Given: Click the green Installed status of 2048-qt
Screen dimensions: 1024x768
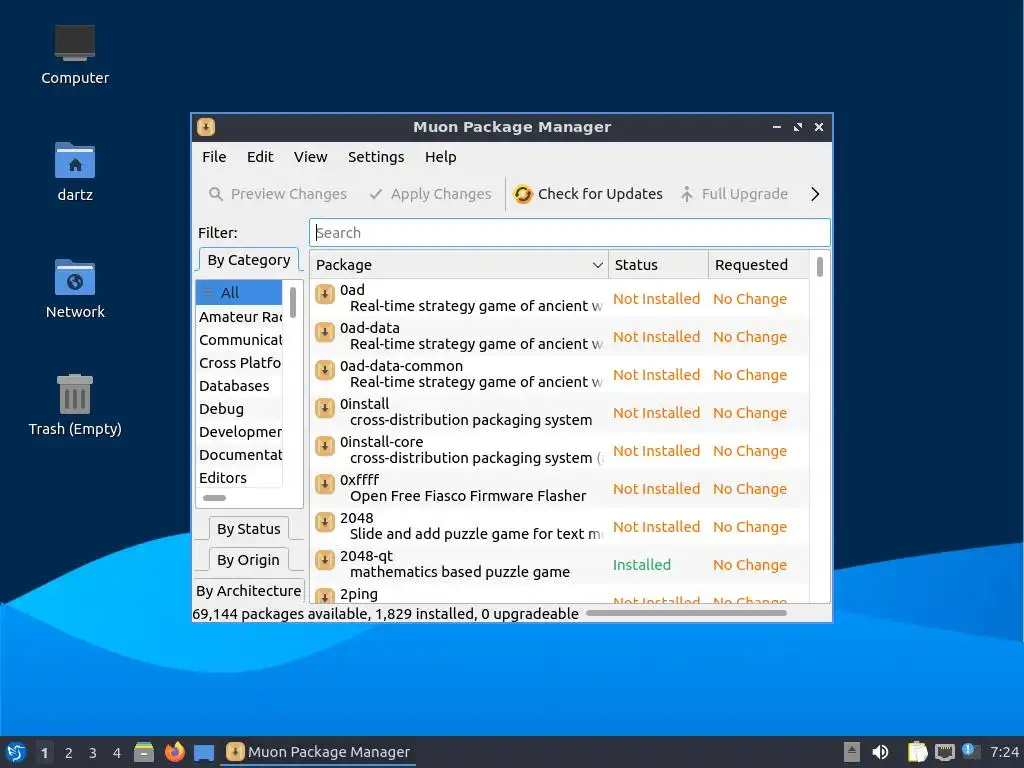Looking at the screenshot, I should click(641, 565).
